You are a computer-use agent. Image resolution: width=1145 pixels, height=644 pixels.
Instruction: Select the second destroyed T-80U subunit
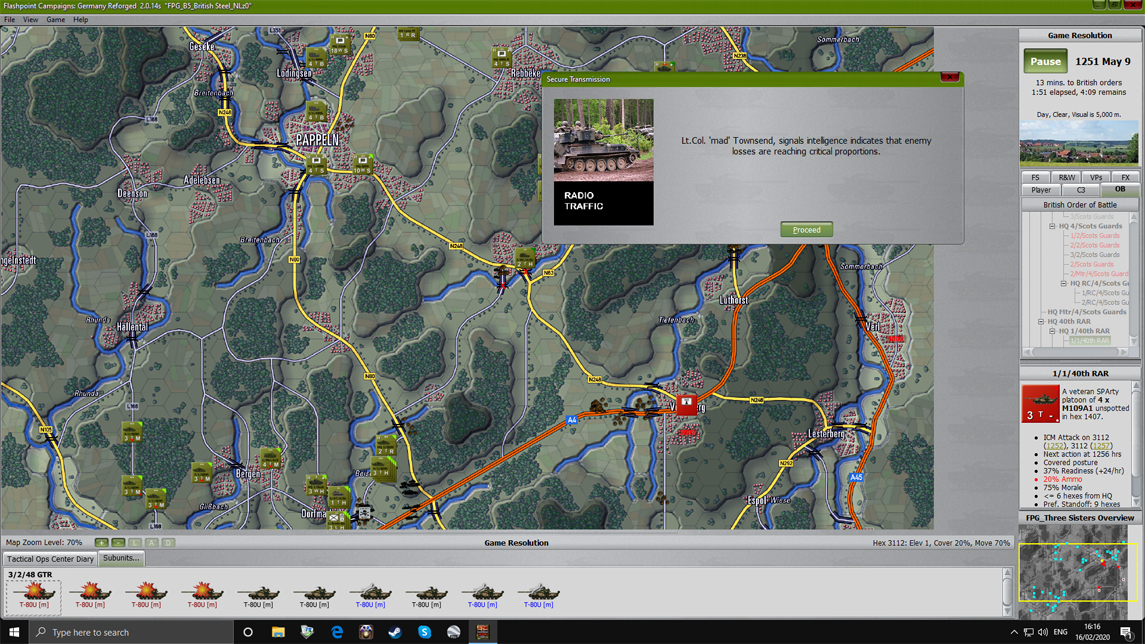coord(90,594)
